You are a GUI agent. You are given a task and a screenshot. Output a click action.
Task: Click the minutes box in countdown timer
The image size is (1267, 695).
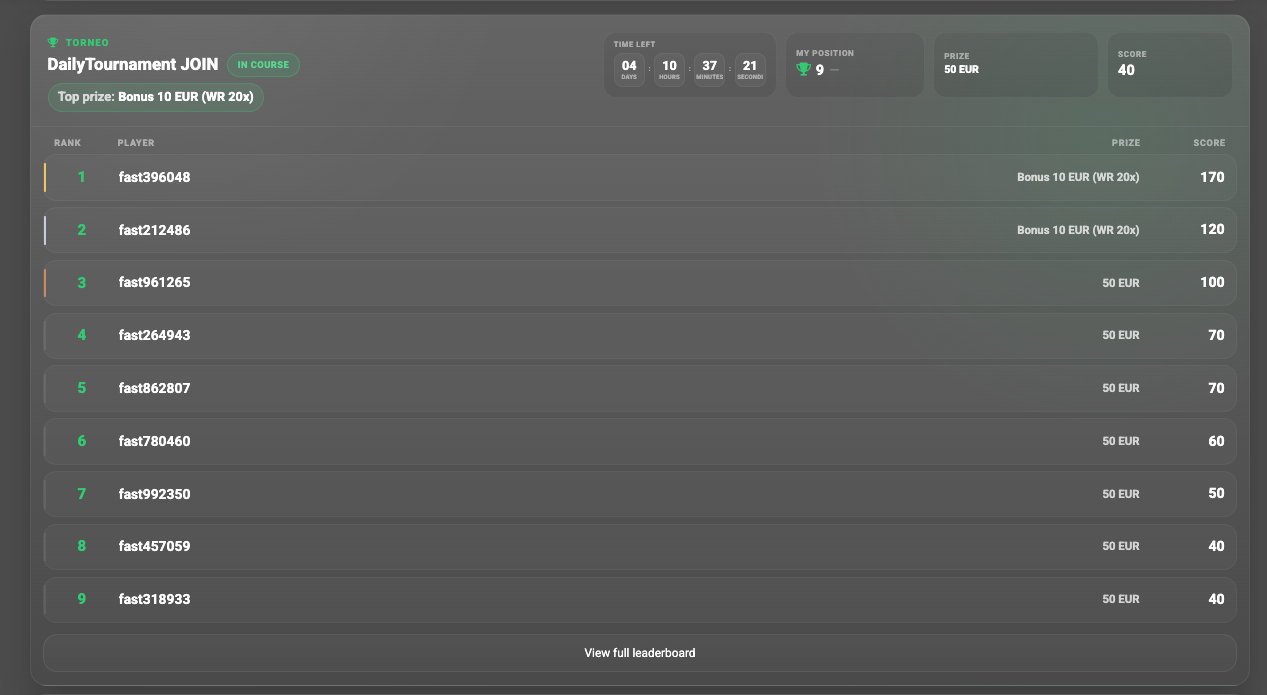[709, 70]
